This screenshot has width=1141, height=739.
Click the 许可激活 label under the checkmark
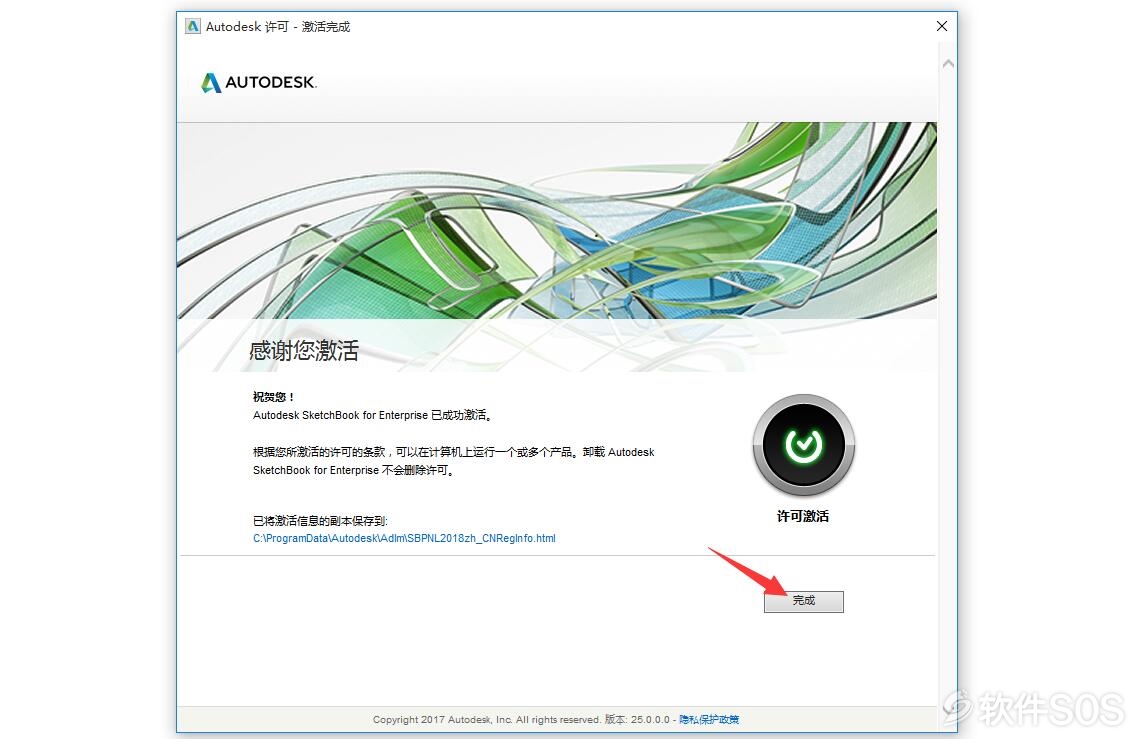[803, 516]
